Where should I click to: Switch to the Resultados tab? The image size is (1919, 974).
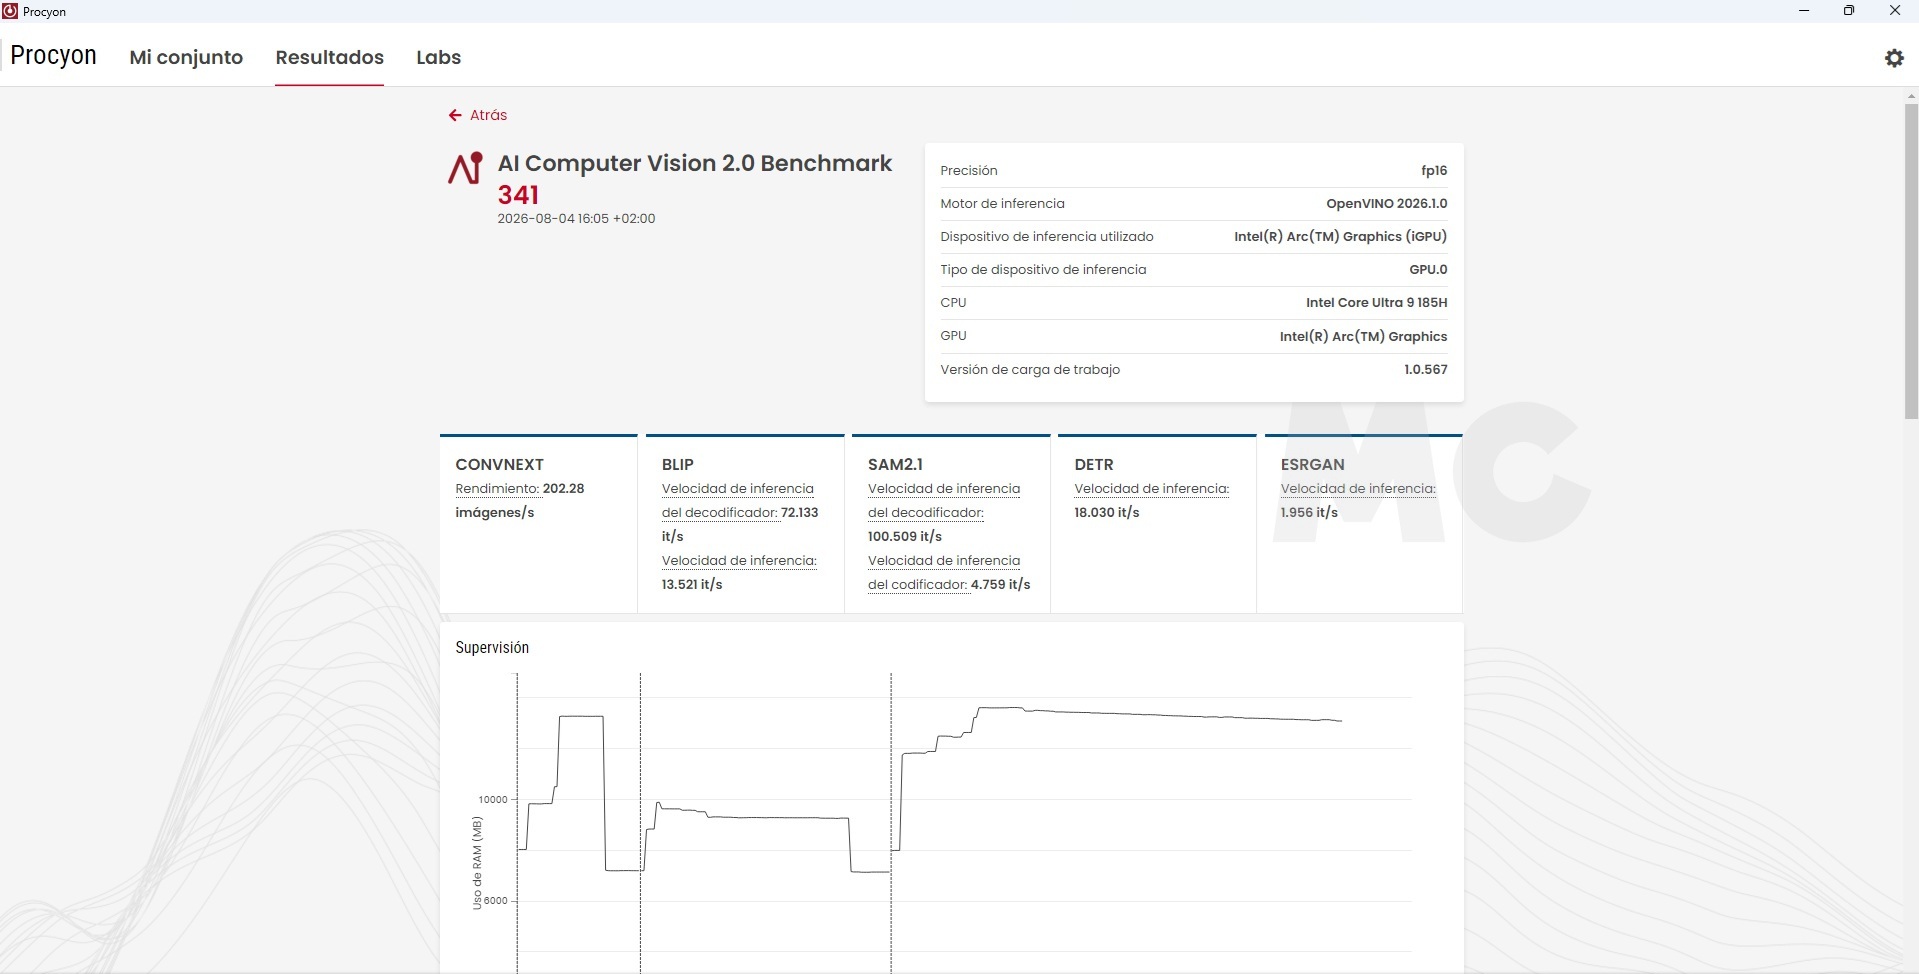coord(330,57)
